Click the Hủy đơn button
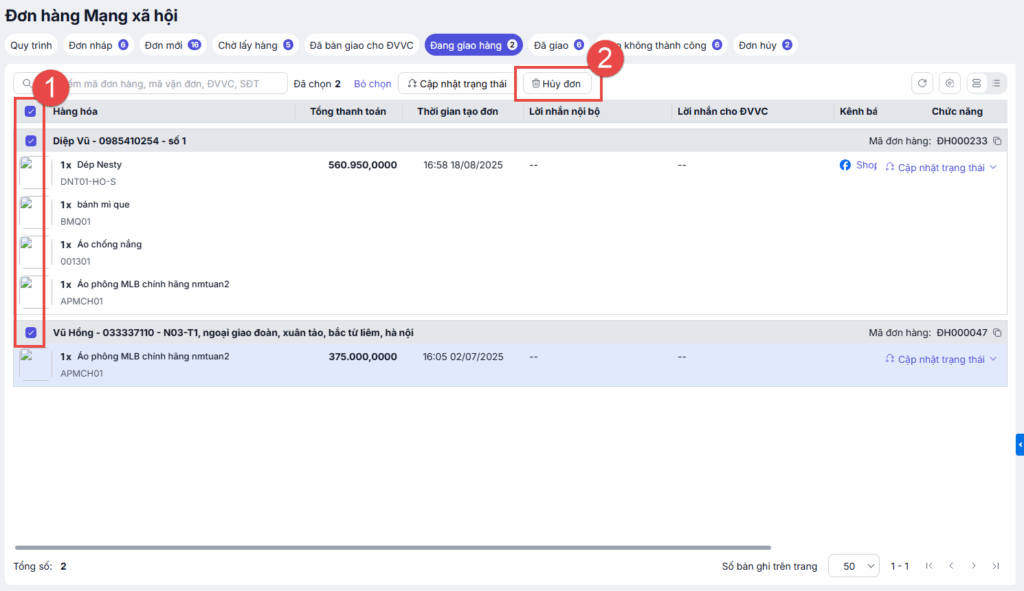This screenshot has height=591, width=1024. (557, 84)
